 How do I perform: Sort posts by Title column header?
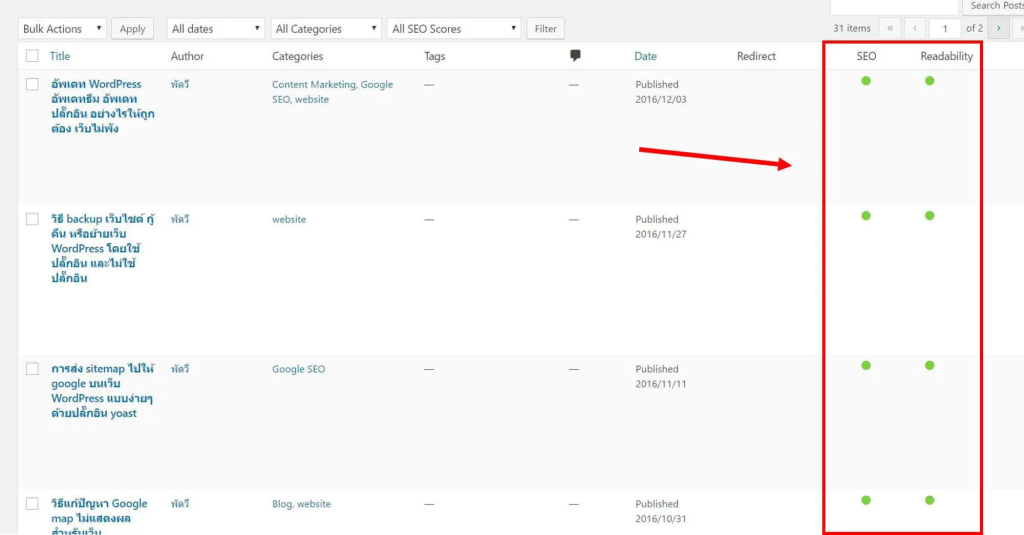point(60,57)
